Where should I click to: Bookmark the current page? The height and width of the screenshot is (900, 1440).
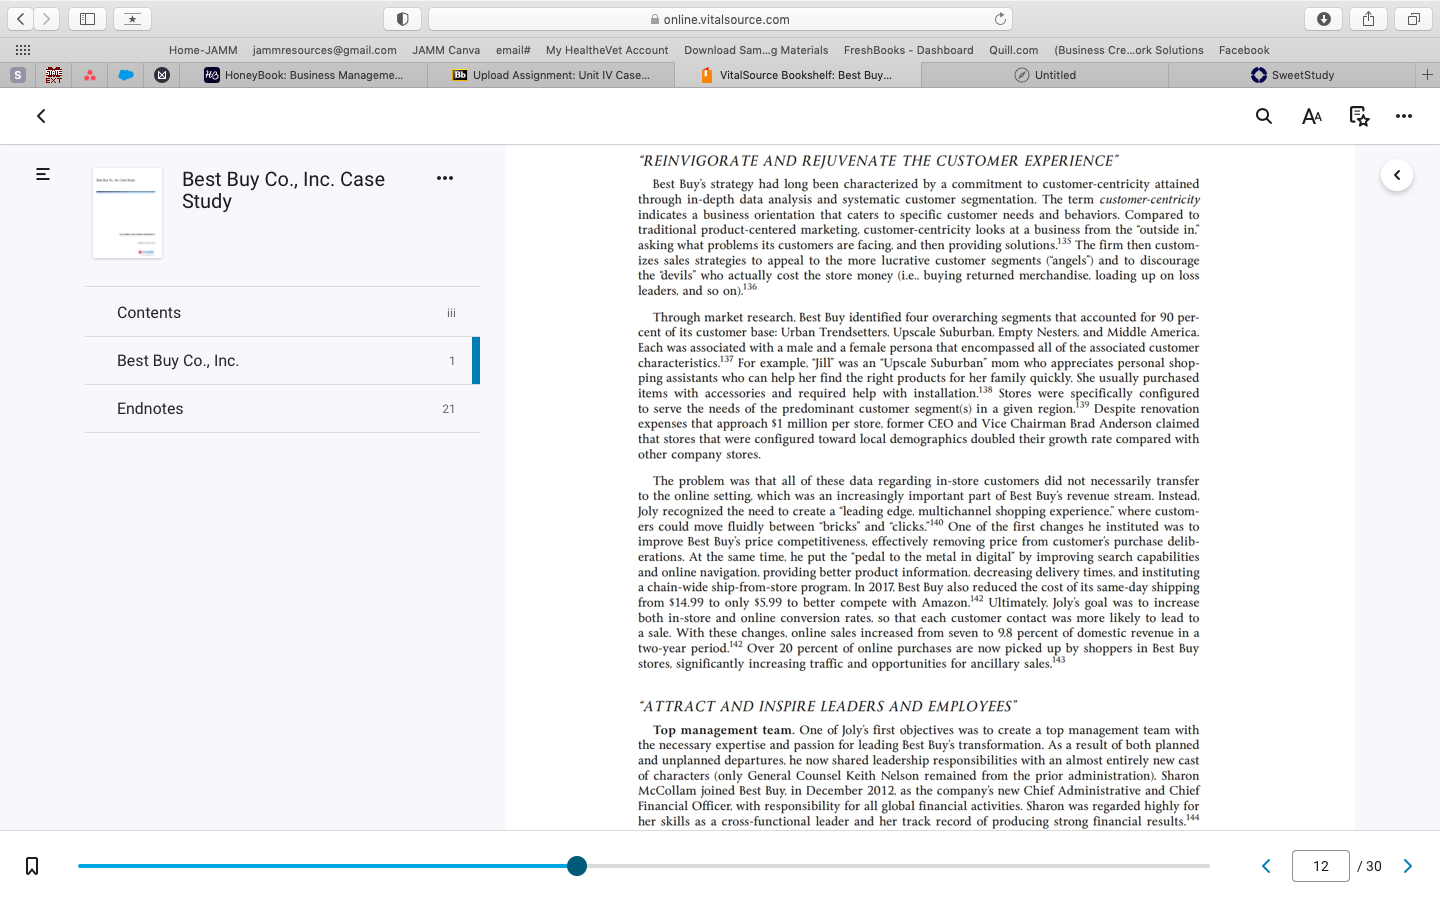(x=32, y=866)
